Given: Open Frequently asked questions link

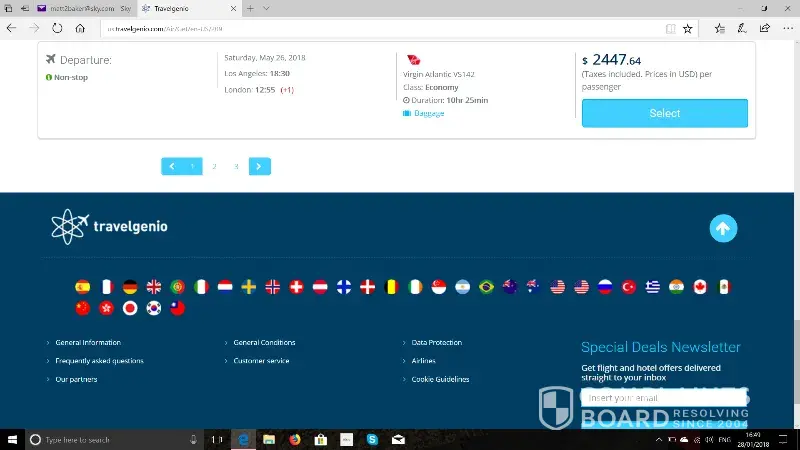Looking at the screenshot, I should point(99,361).
